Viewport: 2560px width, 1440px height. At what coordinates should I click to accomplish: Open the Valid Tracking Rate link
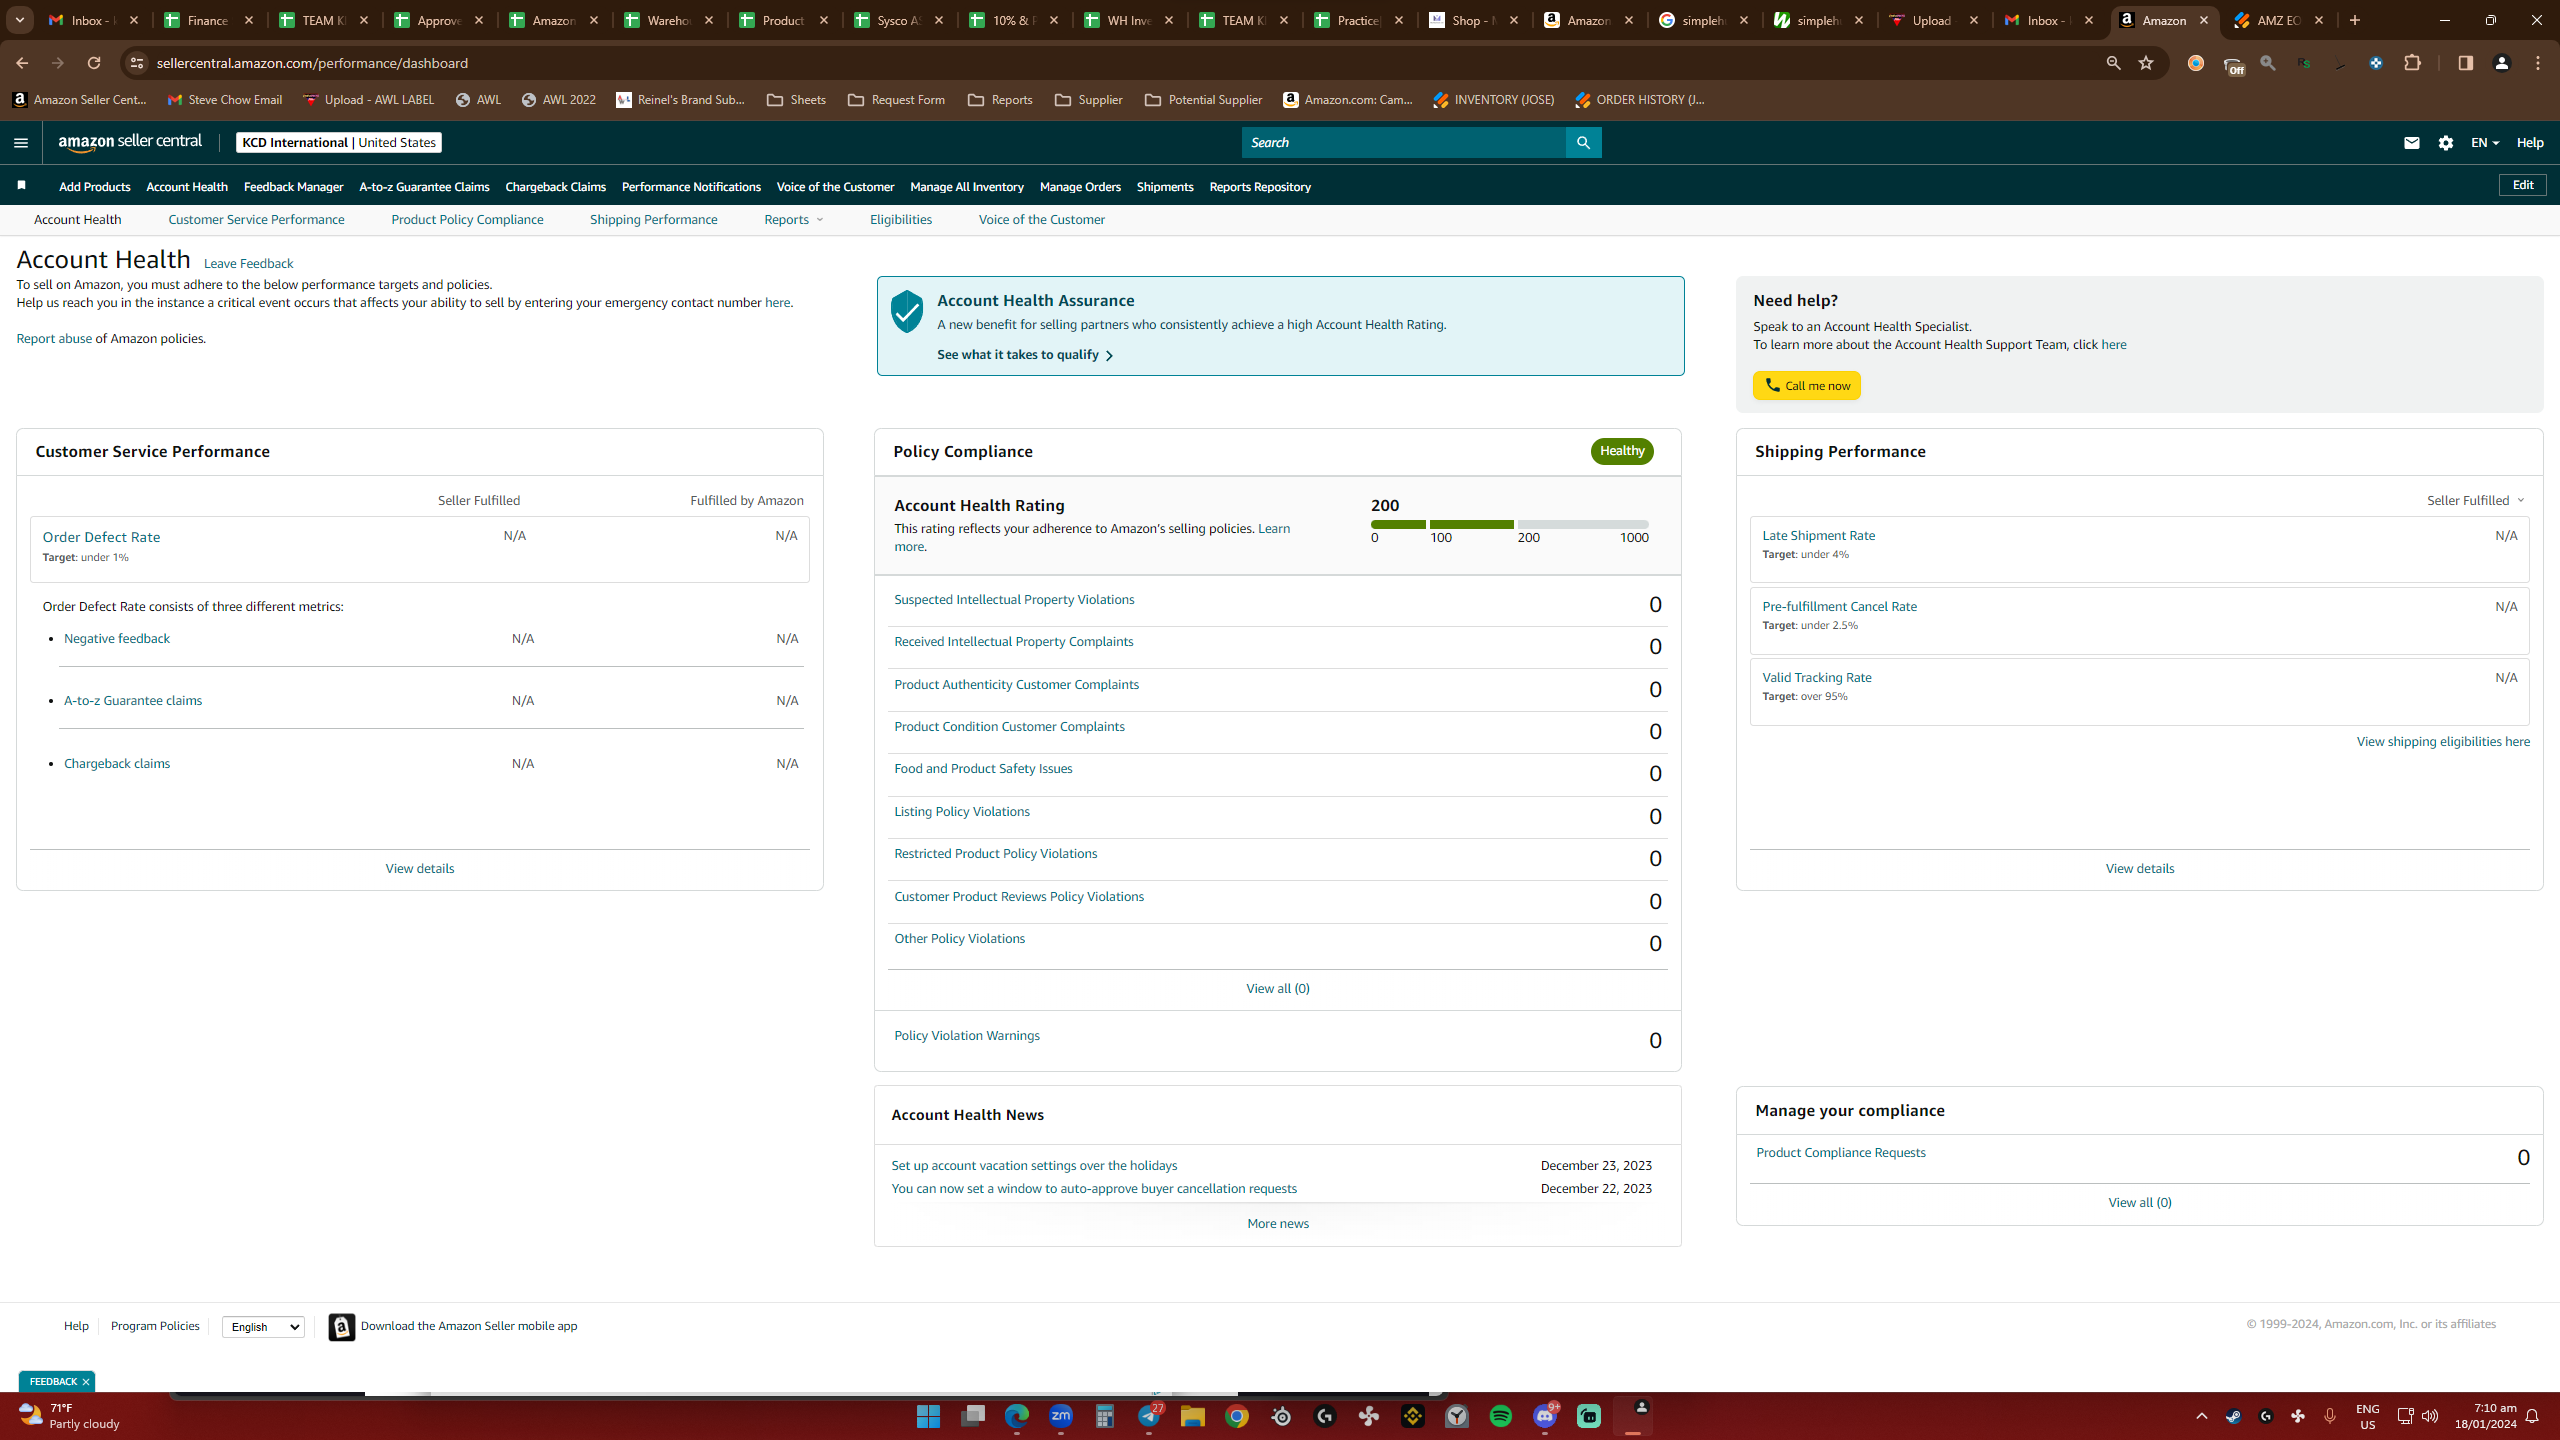point(1817,678)
